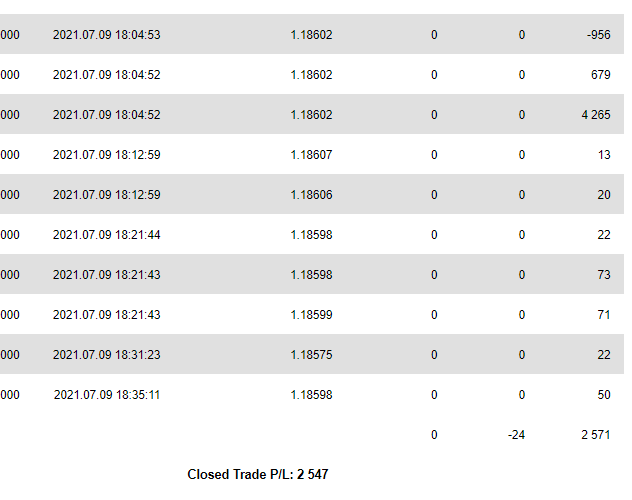This screenshot has height=500, width=632.
Task: Click the timestamp 2021.07.09 18:21:44
Action: pos(106,235)
